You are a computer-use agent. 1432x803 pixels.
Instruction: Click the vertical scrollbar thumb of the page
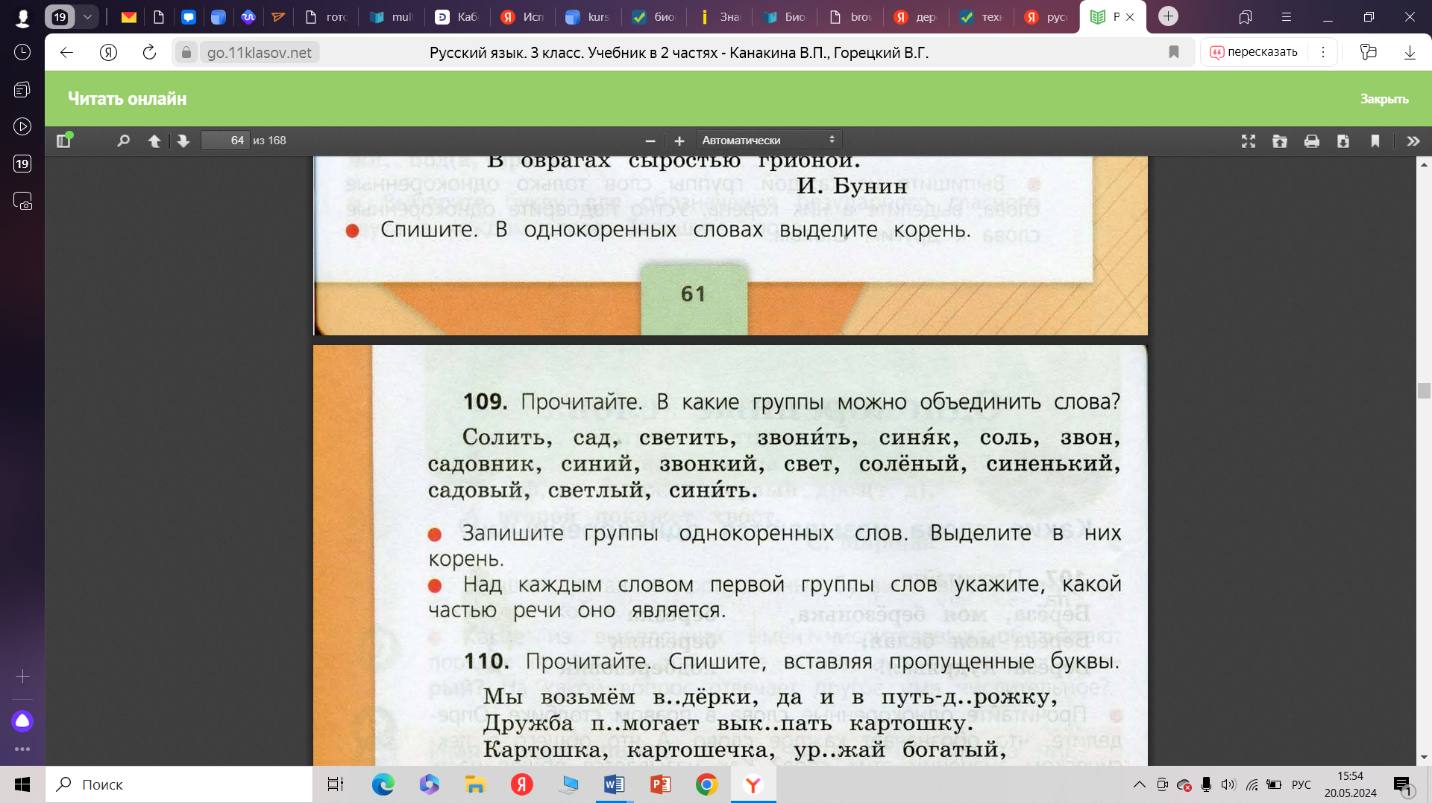pyautogui.click(x=1424, y=391)
